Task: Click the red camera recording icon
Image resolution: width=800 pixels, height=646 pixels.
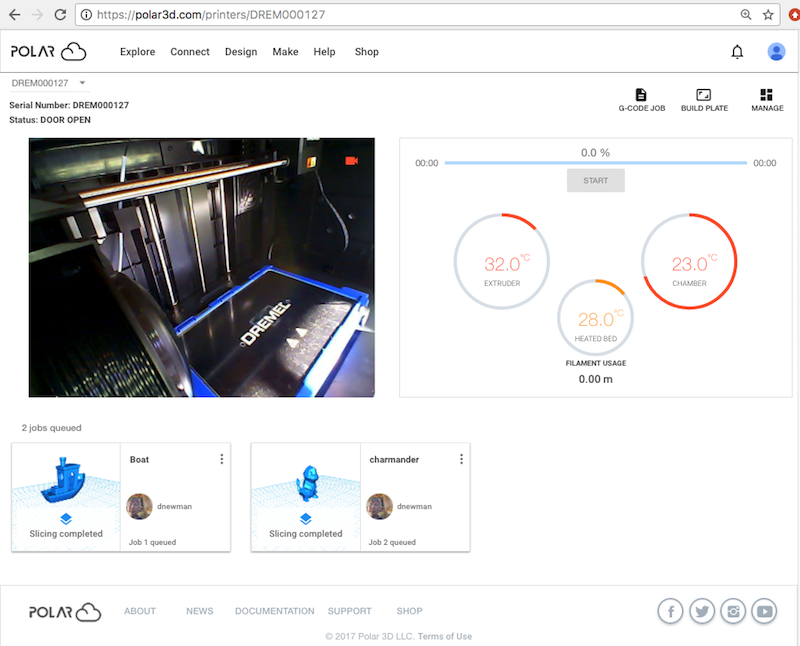Action: [x=352, y=161]
